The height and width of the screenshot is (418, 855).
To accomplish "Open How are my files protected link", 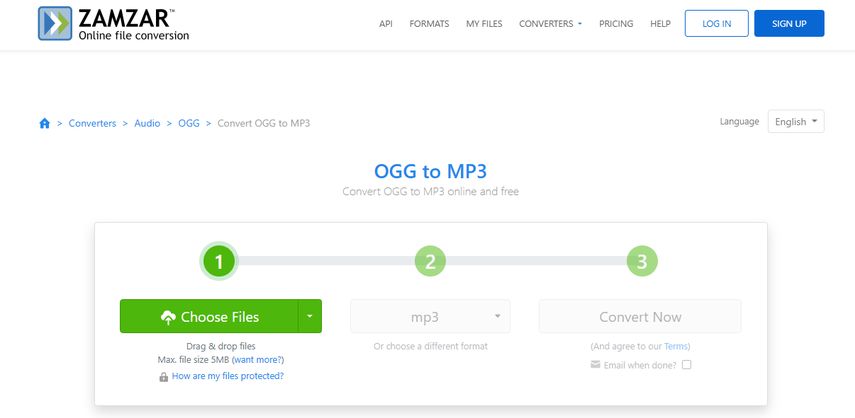I will (x=228, y=376).
